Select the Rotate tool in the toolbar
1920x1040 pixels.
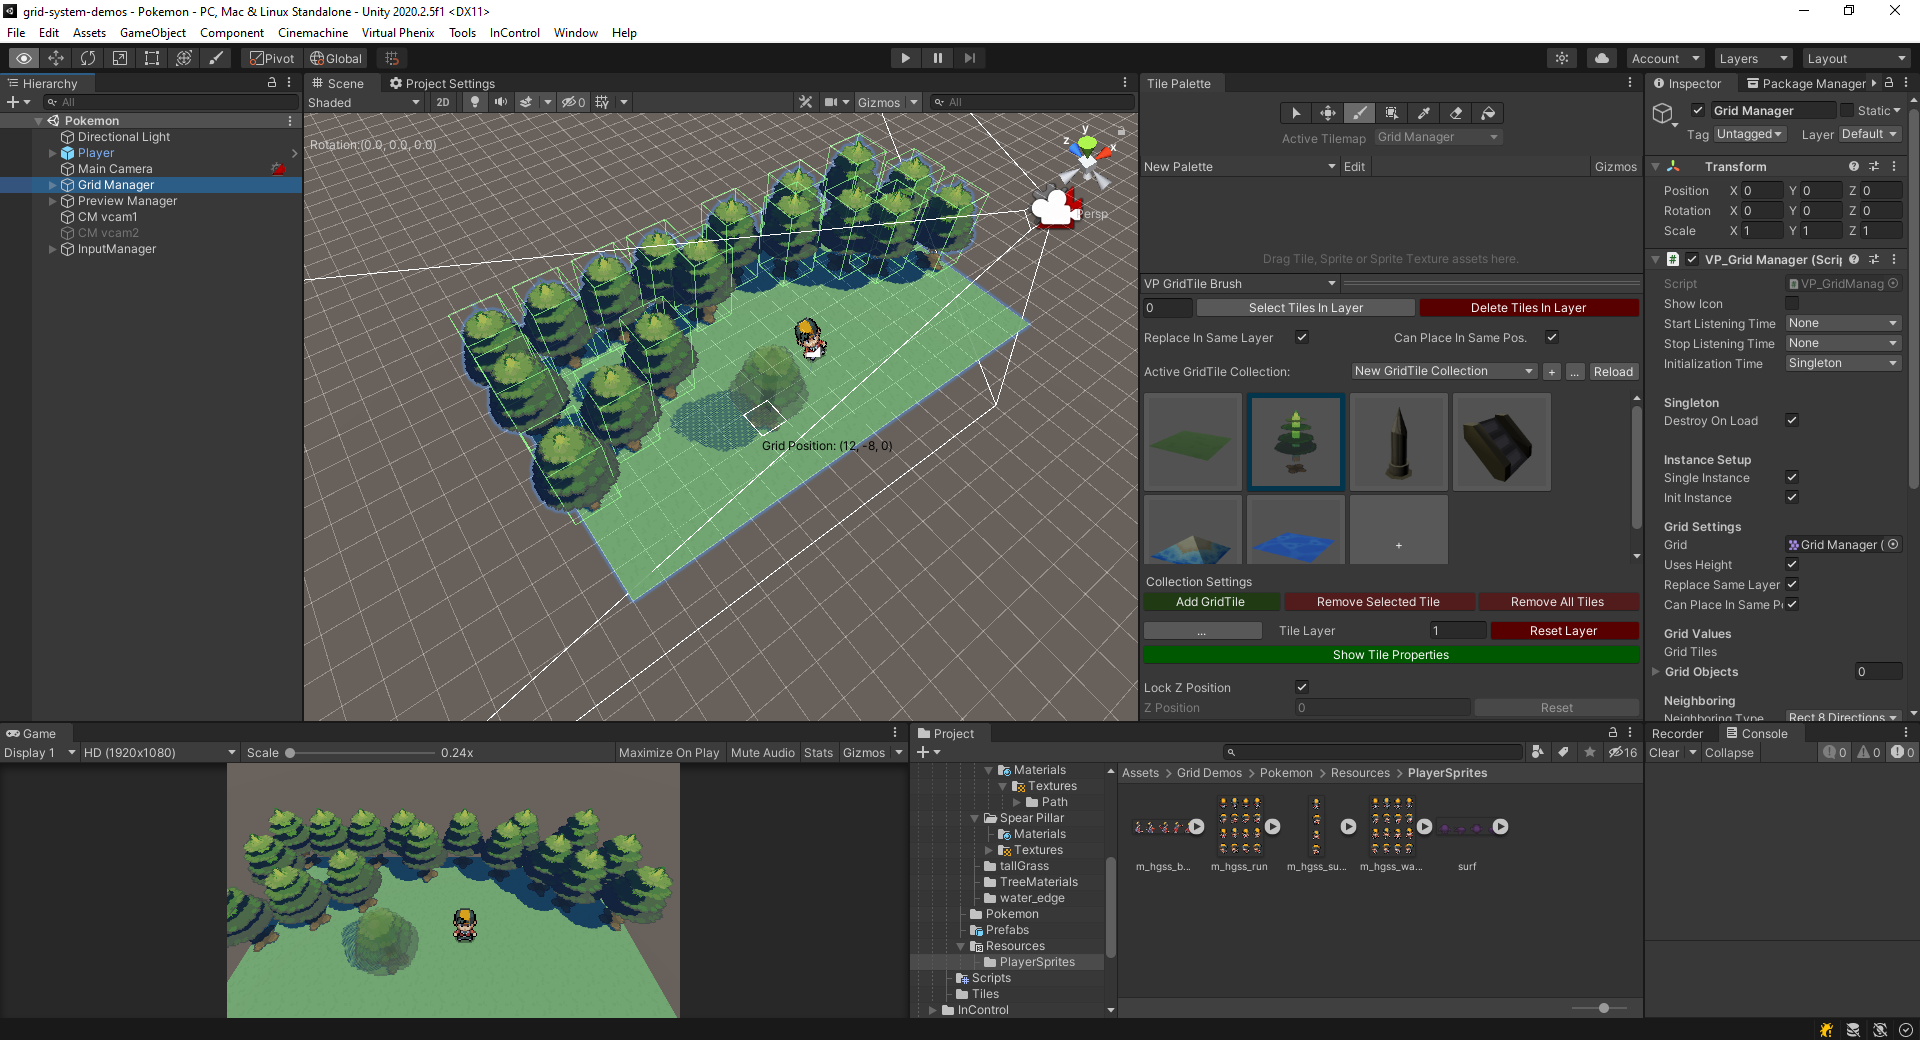pyautogui.click(x=88, y=58)
